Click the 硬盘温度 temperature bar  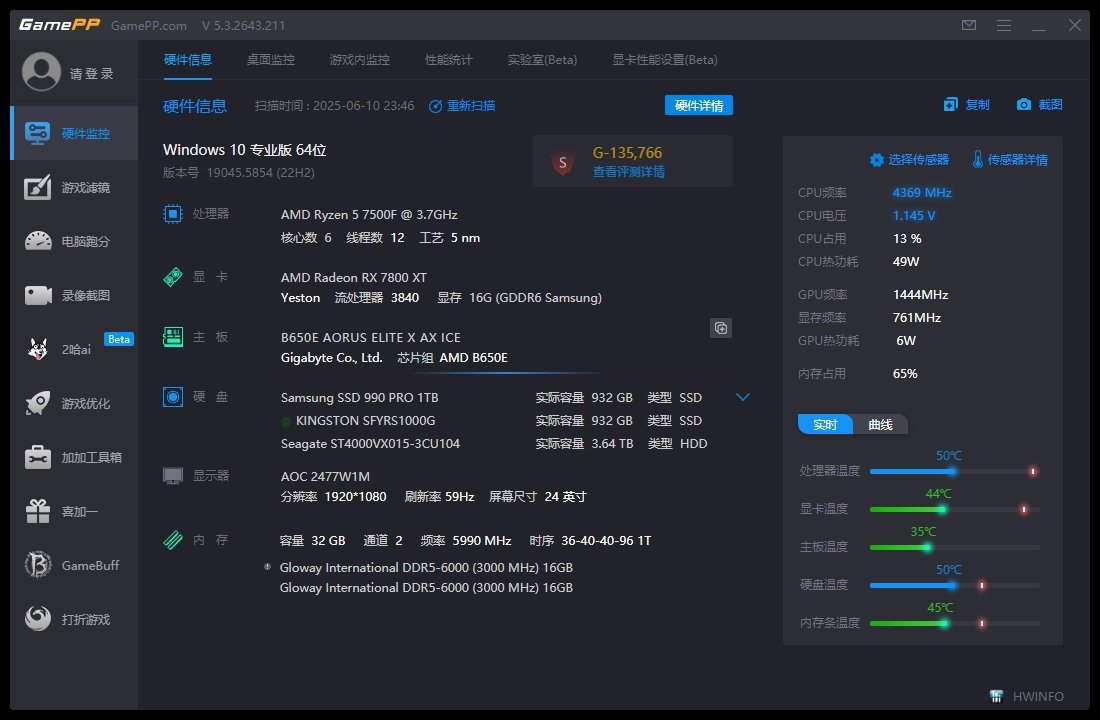click(954, 585)
